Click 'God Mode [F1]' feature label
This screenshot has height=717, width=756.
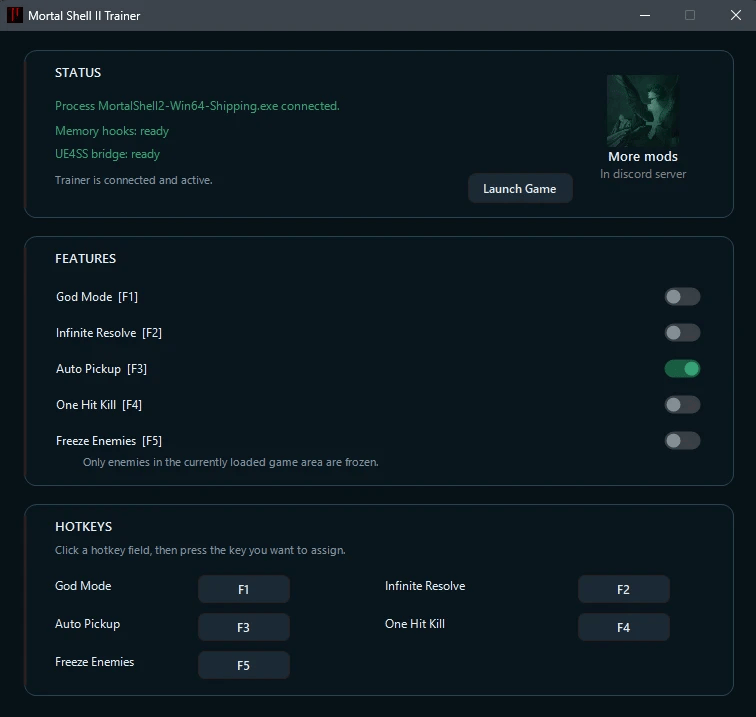point(97,297)
